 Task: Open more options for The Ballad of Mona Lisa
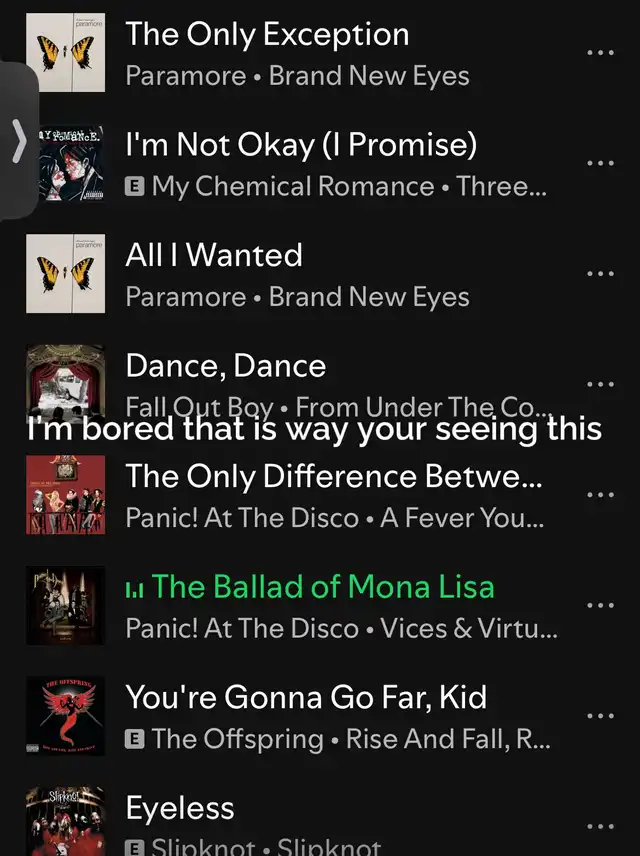click(600, 605)
